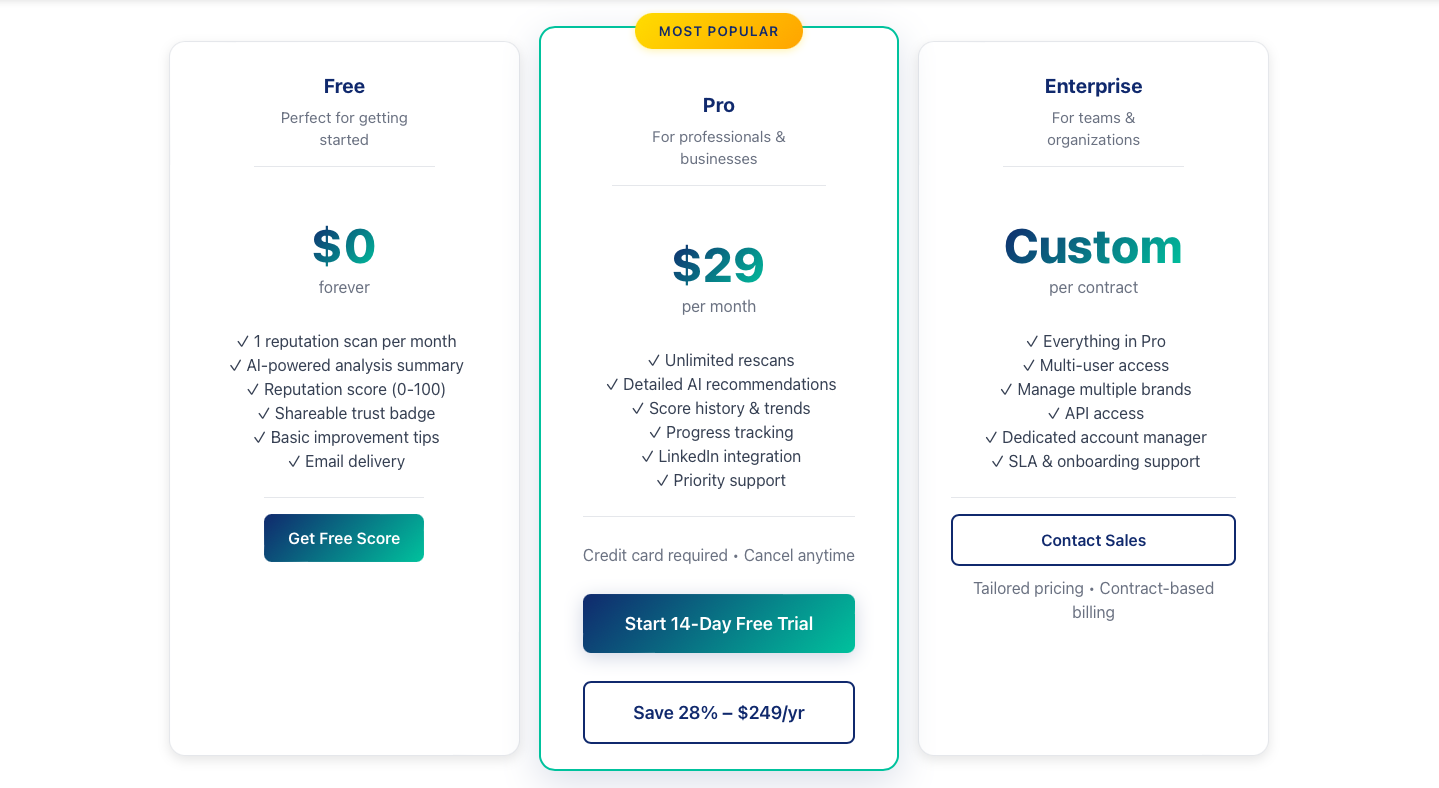Click the Custom price text
This screenshot has height=788, width=1439.
1093,246
